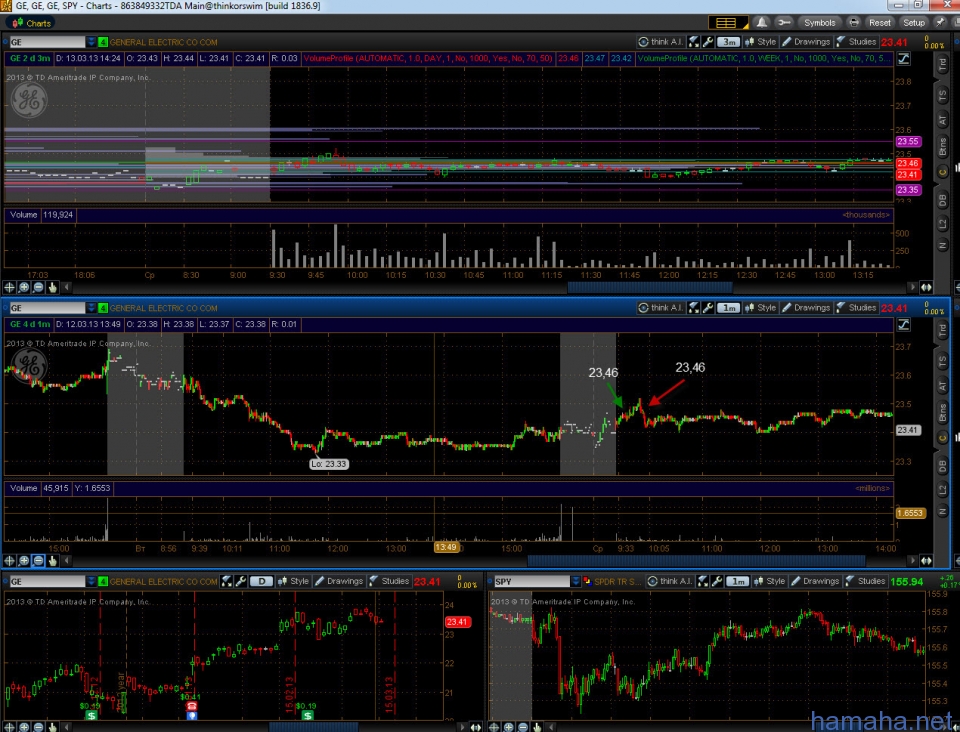Switch to the Charts tab
Viewport: 960px width, 732px height.
click(32, 23)
